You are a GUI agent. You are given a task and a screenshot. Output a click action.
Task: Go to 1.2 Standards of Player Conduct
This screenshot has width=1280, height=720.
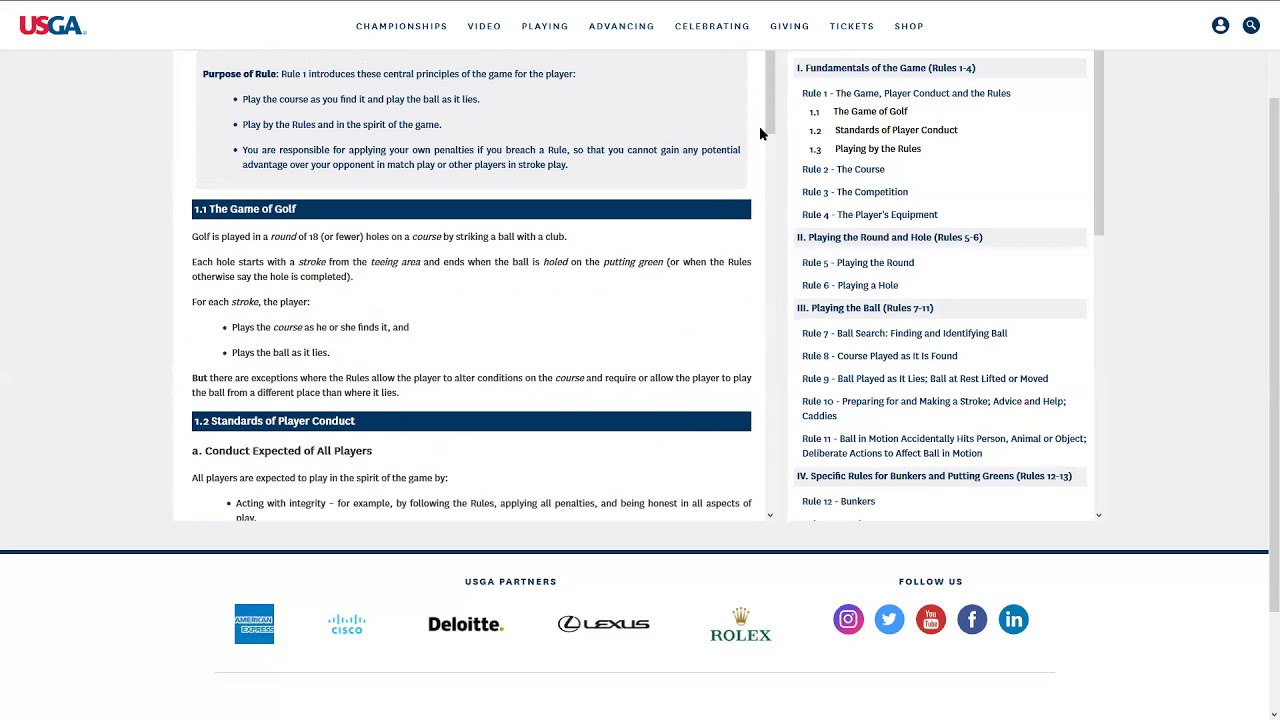point(895,130)
